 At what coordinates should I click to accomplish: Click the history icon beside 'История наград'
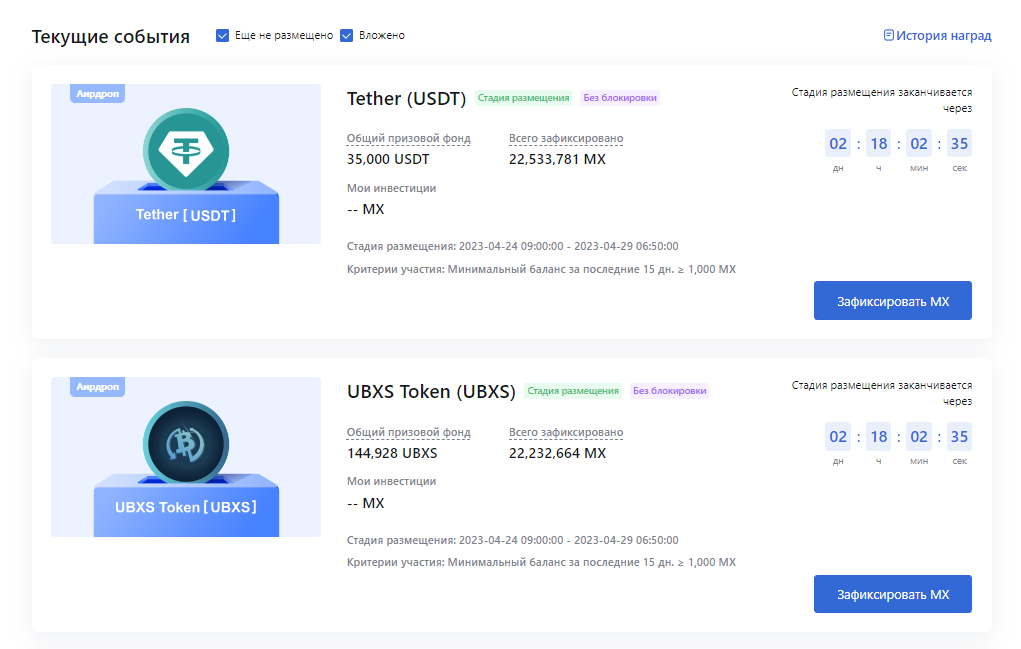888,35
